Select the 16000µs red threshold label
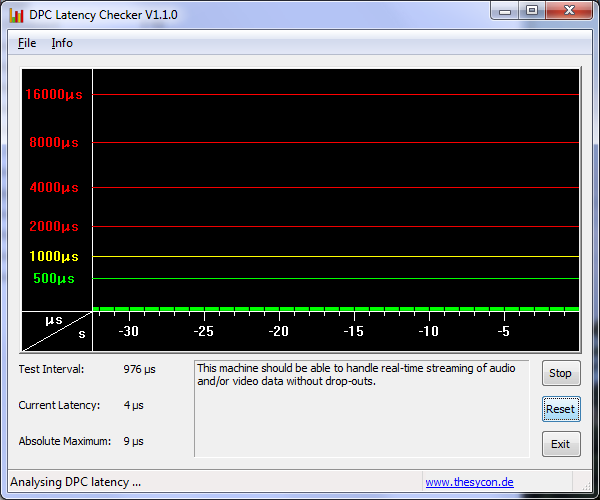This screenshot has height=500, width=600. (x=54, y=95)
